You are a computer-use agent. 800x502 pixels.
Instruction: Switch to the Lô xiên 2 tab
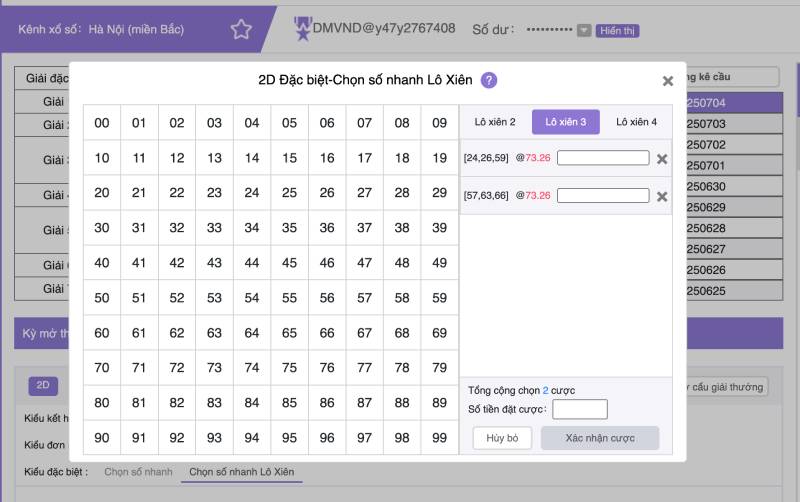point(495,122)
